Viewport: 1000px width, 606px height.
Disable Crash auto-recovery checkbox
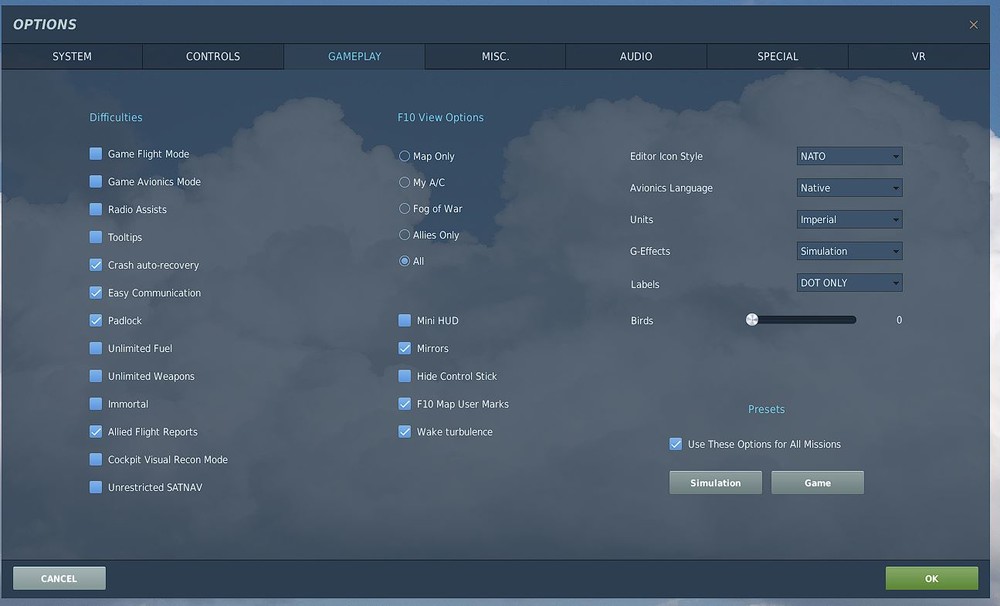[96, 265]
